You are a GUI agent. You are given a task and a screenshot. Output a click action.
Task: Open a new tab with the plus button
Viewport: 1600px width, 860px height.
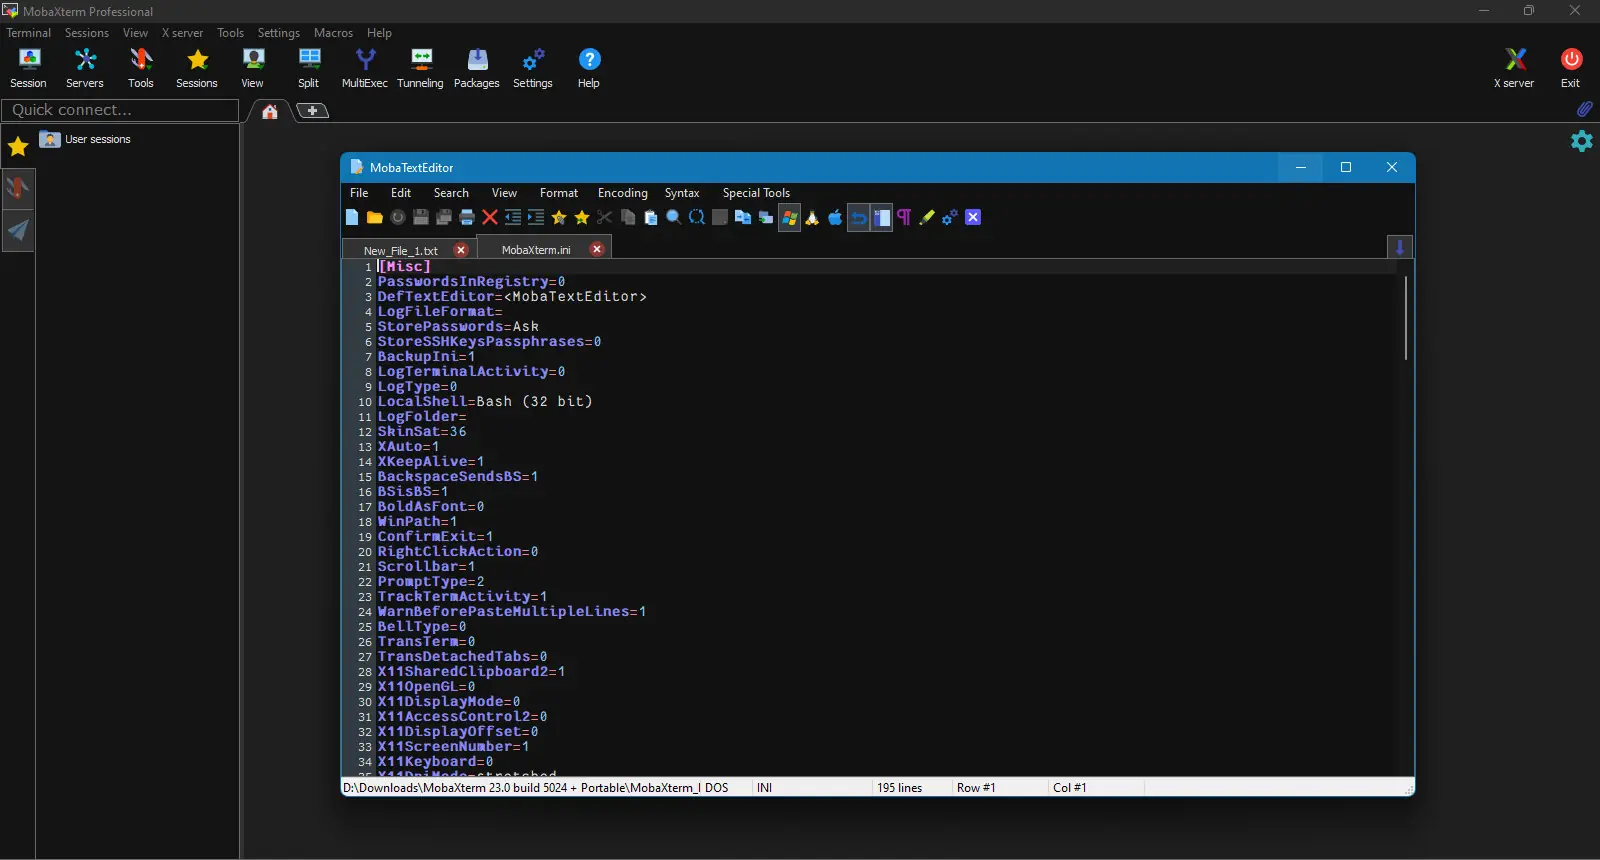313,111
